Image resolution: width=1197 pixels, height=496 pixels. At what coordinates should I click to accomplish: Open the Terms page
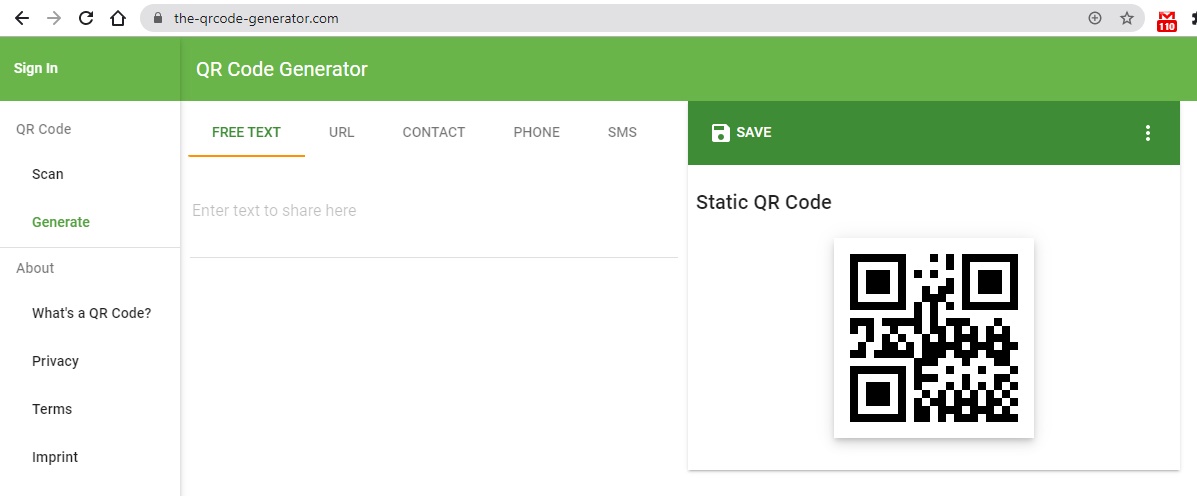52,409
